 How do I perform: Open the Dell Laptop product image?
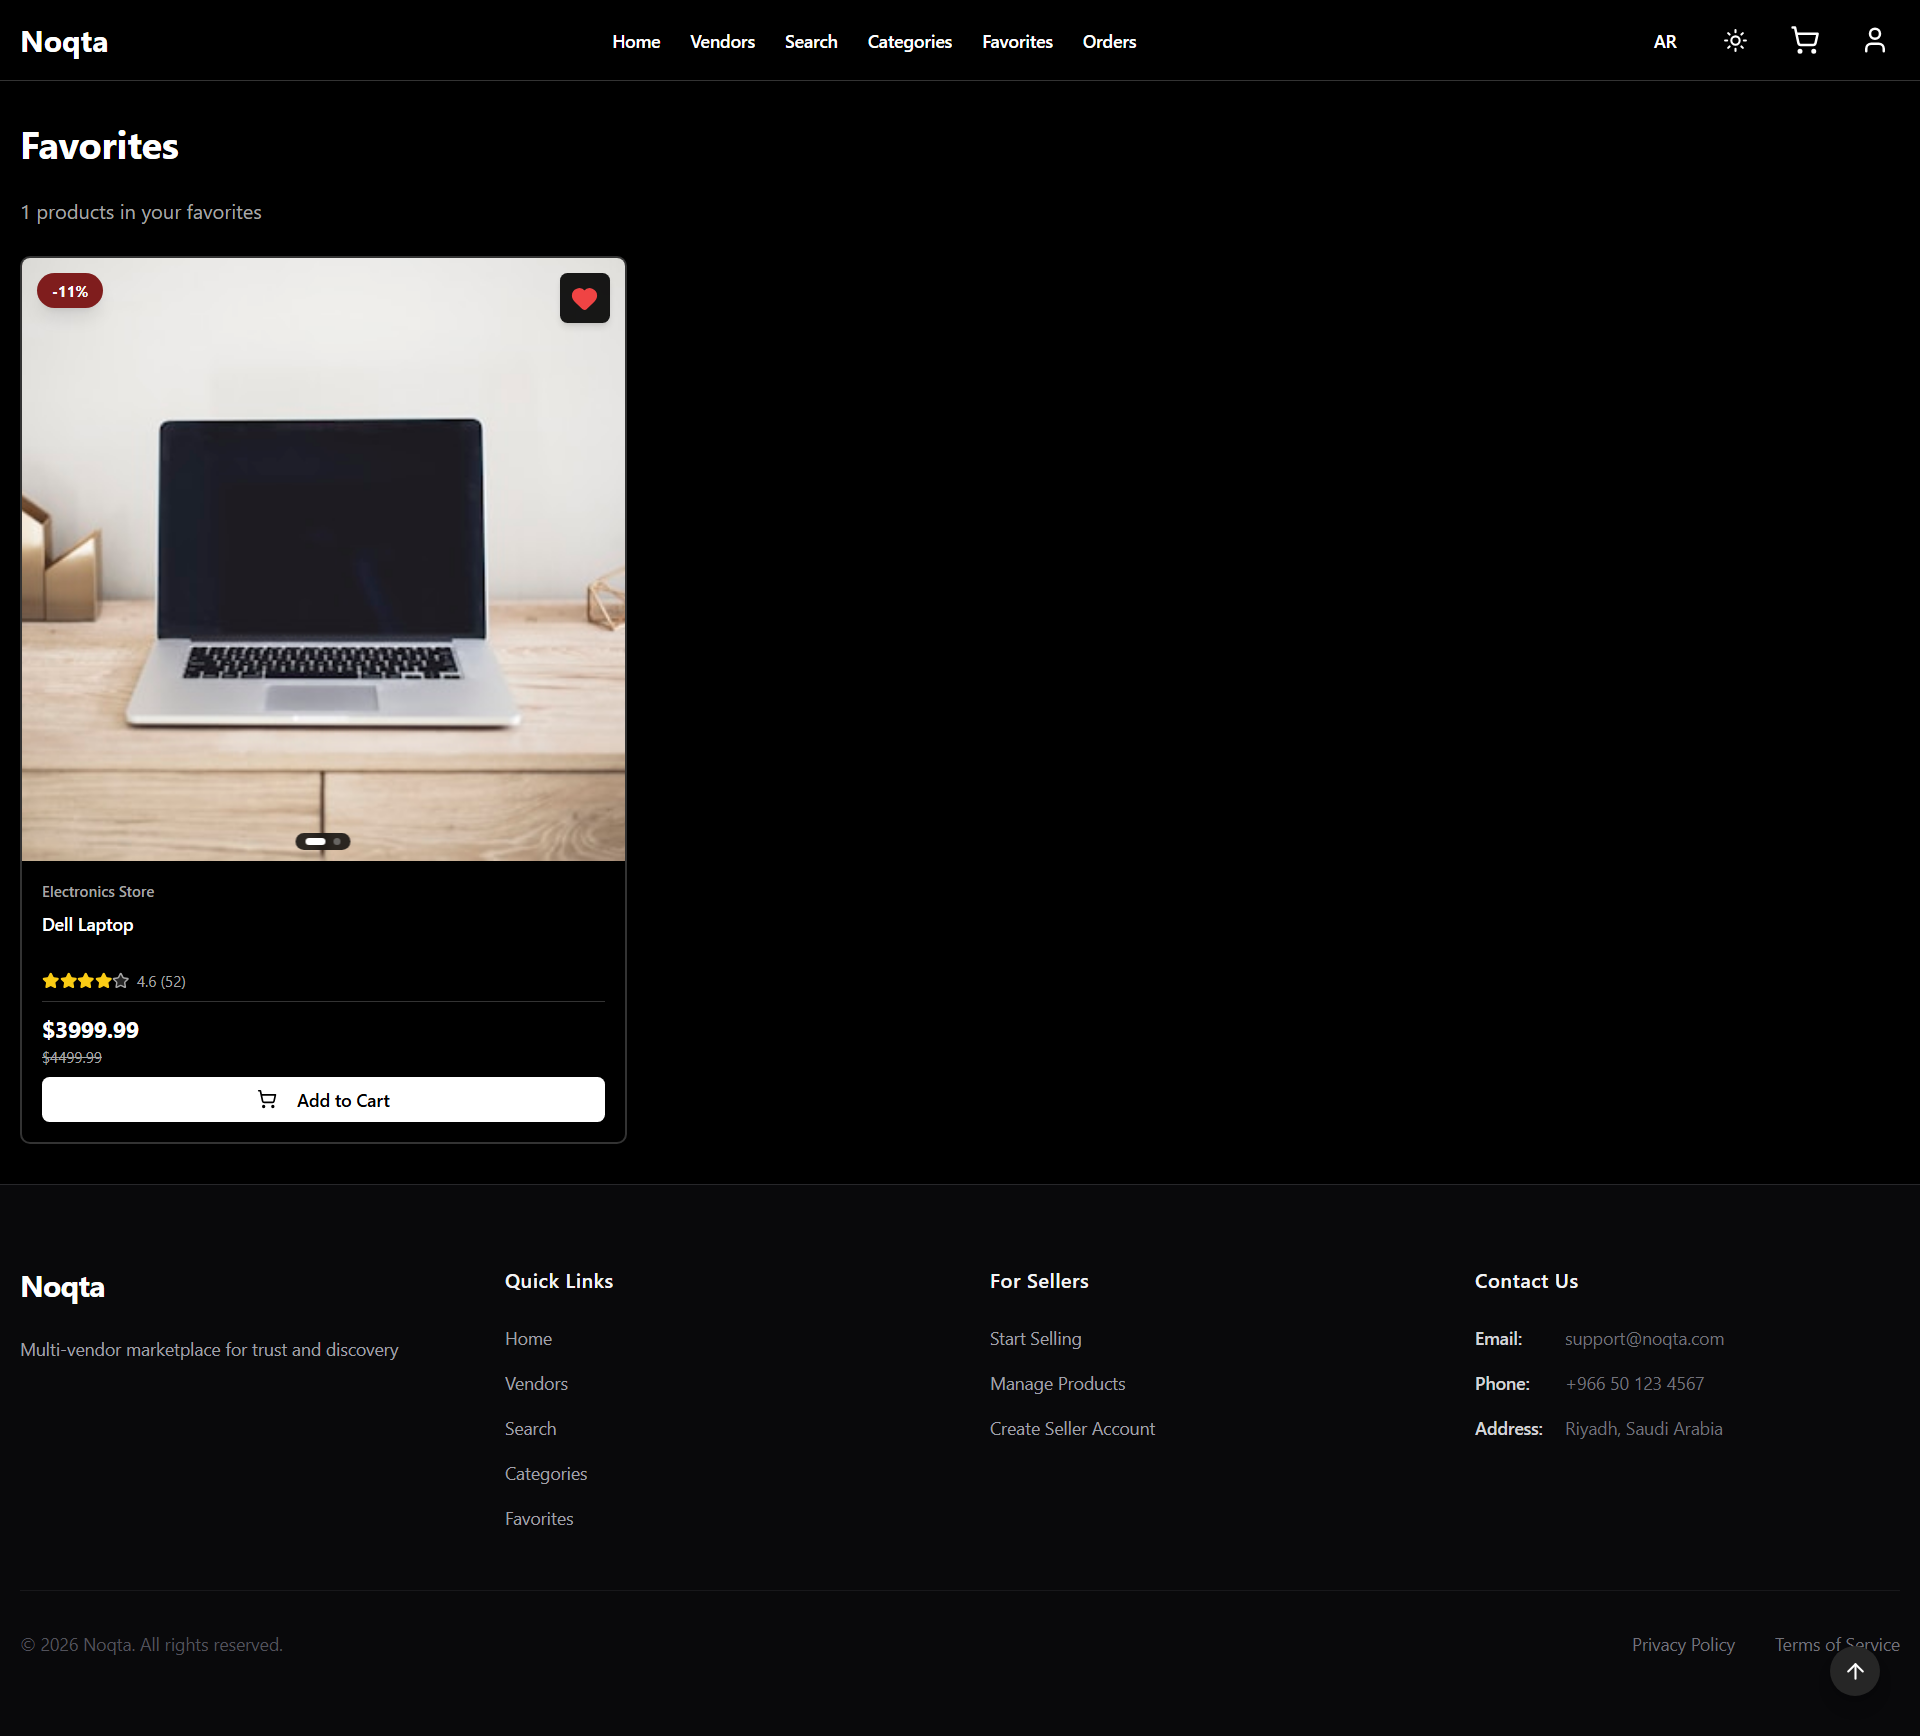[x=323, y=560]
